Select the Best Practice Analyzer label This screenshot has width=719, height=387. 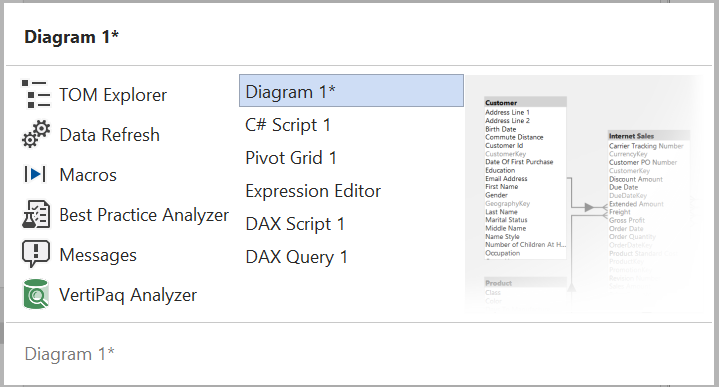click(x=144, y=215)
